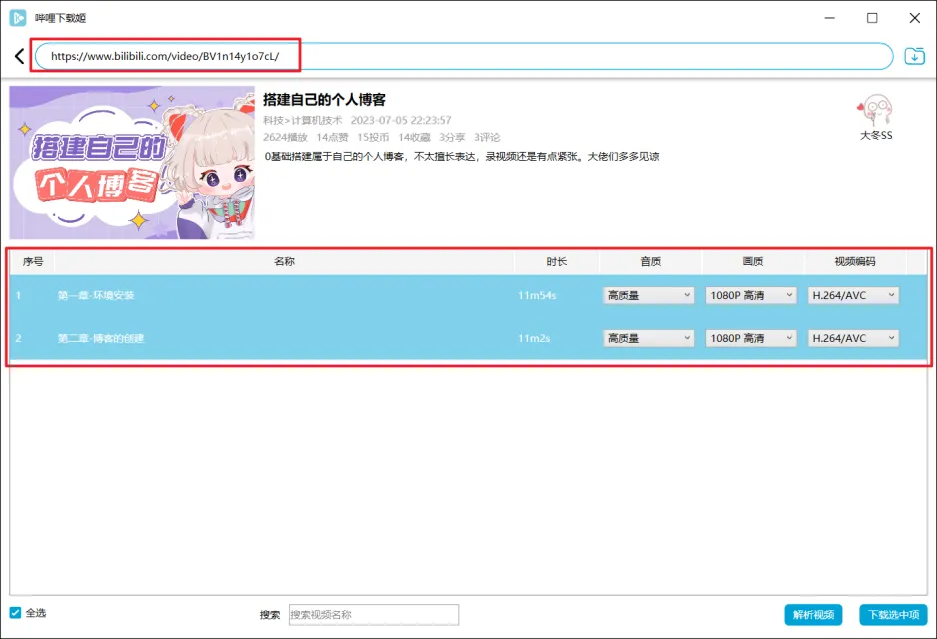The height and width of the screenshot is (639, 937).
Task: Open audio quality dropdown for row 2
Action: 649,338
